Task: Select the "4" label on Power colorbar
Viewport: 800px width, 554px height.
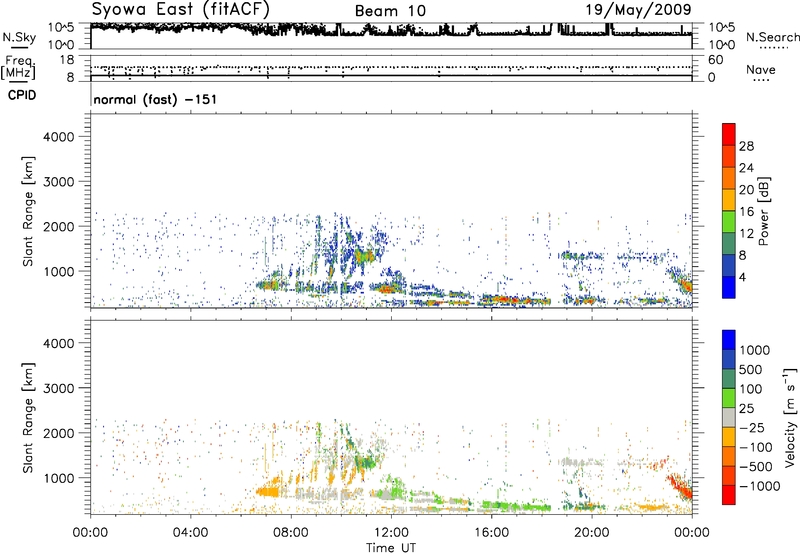Action: tap(742, 277)
